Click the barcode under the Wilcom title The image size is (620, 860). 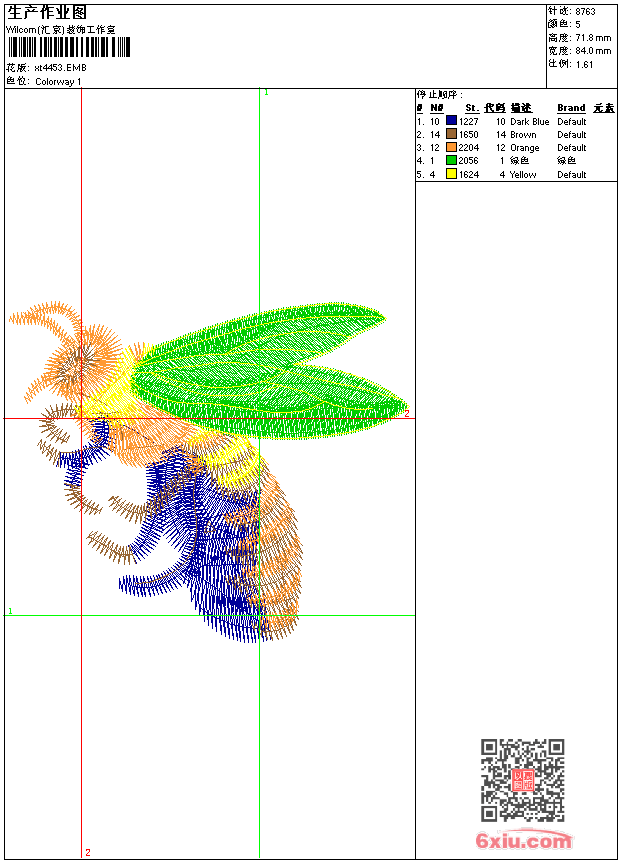tap(69, 47)
